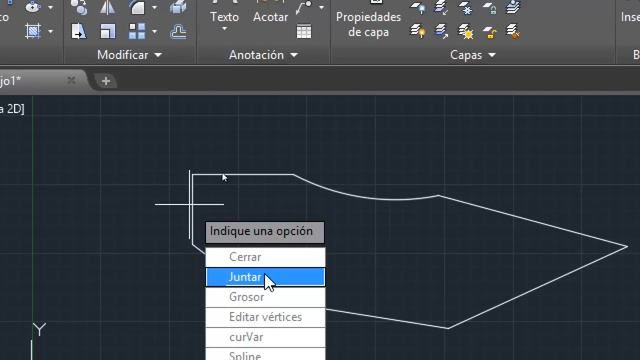Select the Offset (Desfase) tool icon

[178, 31]
